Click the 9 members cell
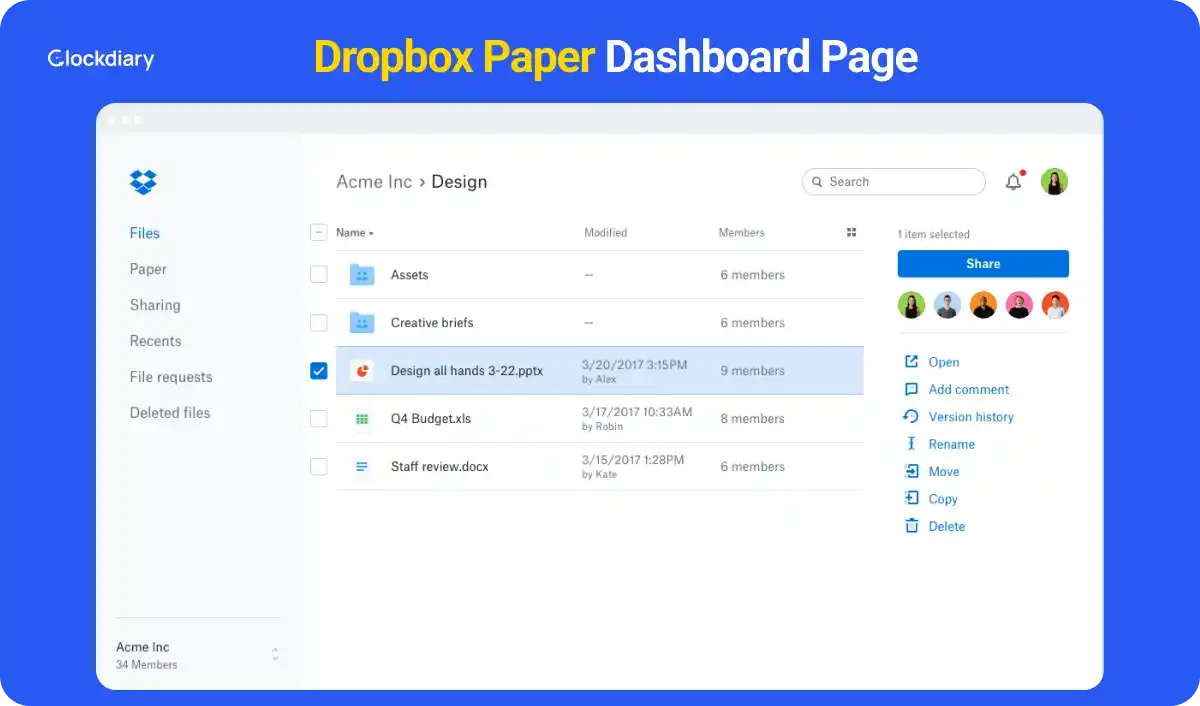The image size is (1200, 706). [x=752, y=371]
